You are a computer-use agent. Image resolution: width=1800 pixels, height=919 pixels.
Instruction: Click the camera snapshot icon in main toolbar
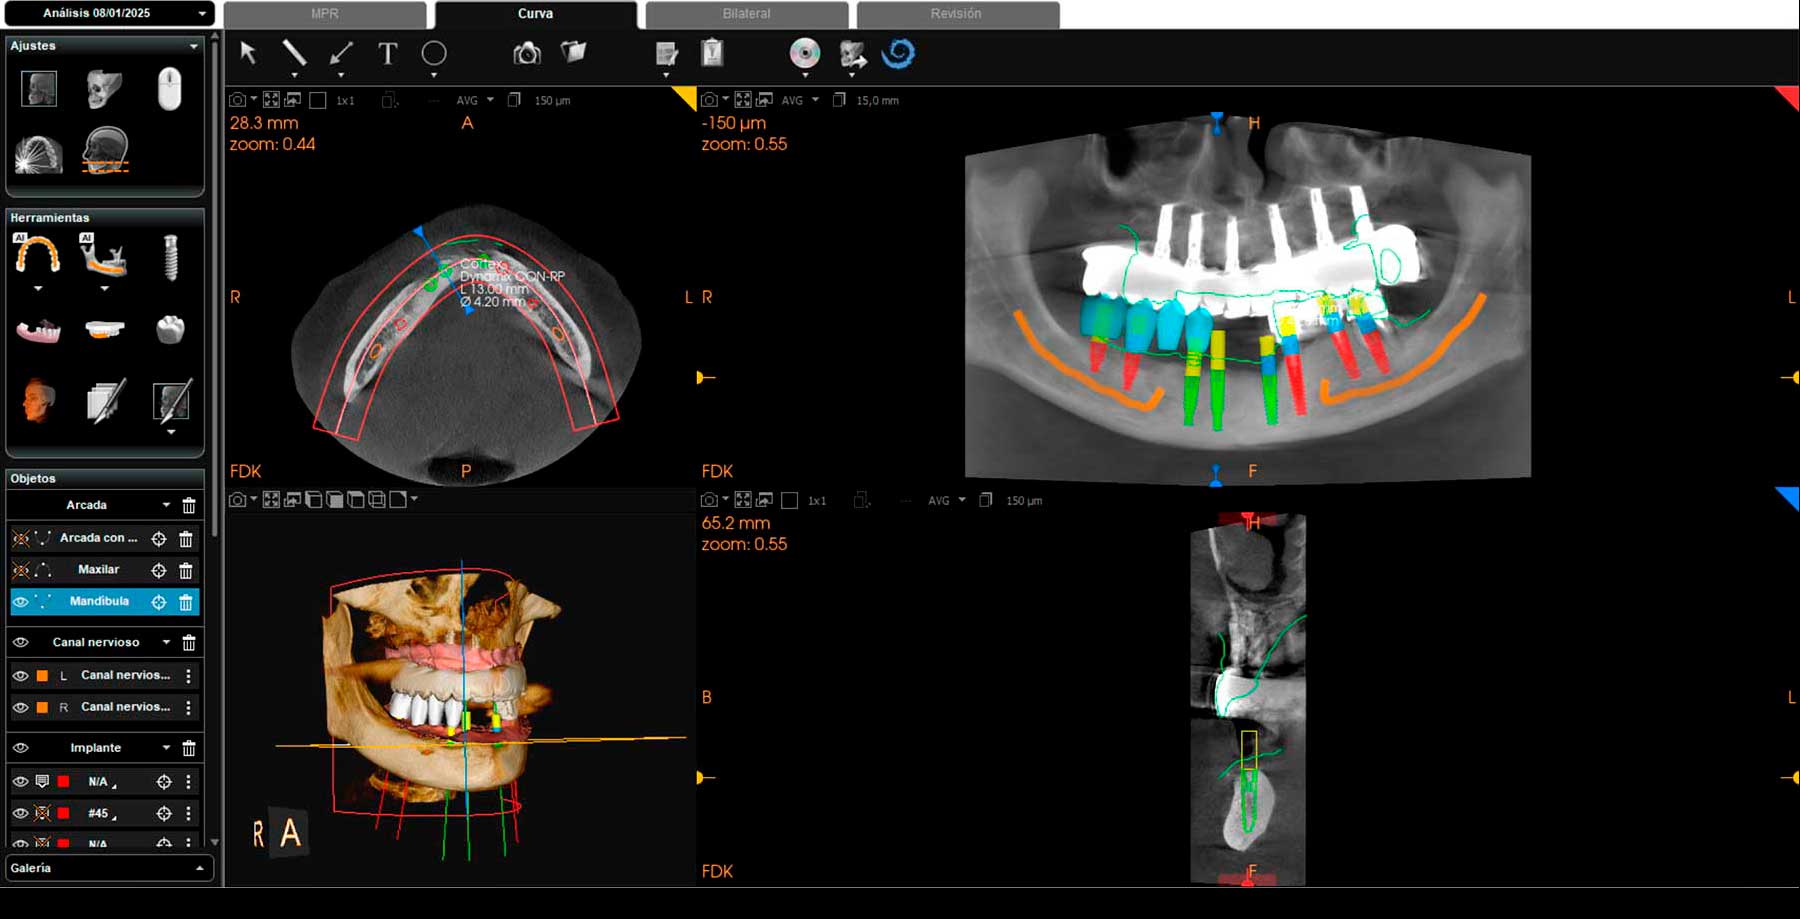[x=526, y=54]
